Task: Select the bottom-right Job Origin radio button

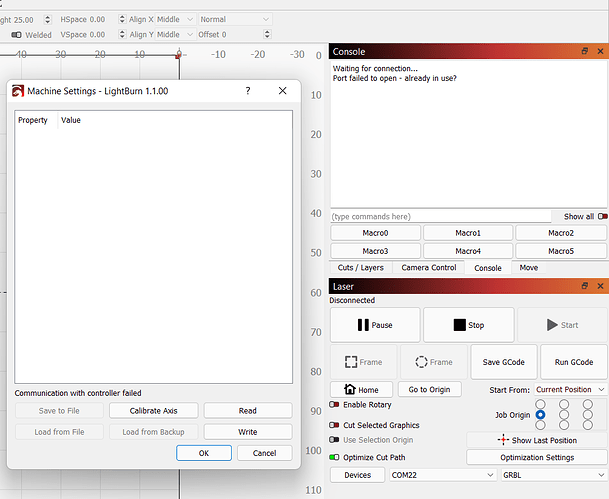Action: pyautogui.click(x=588, y=425)
